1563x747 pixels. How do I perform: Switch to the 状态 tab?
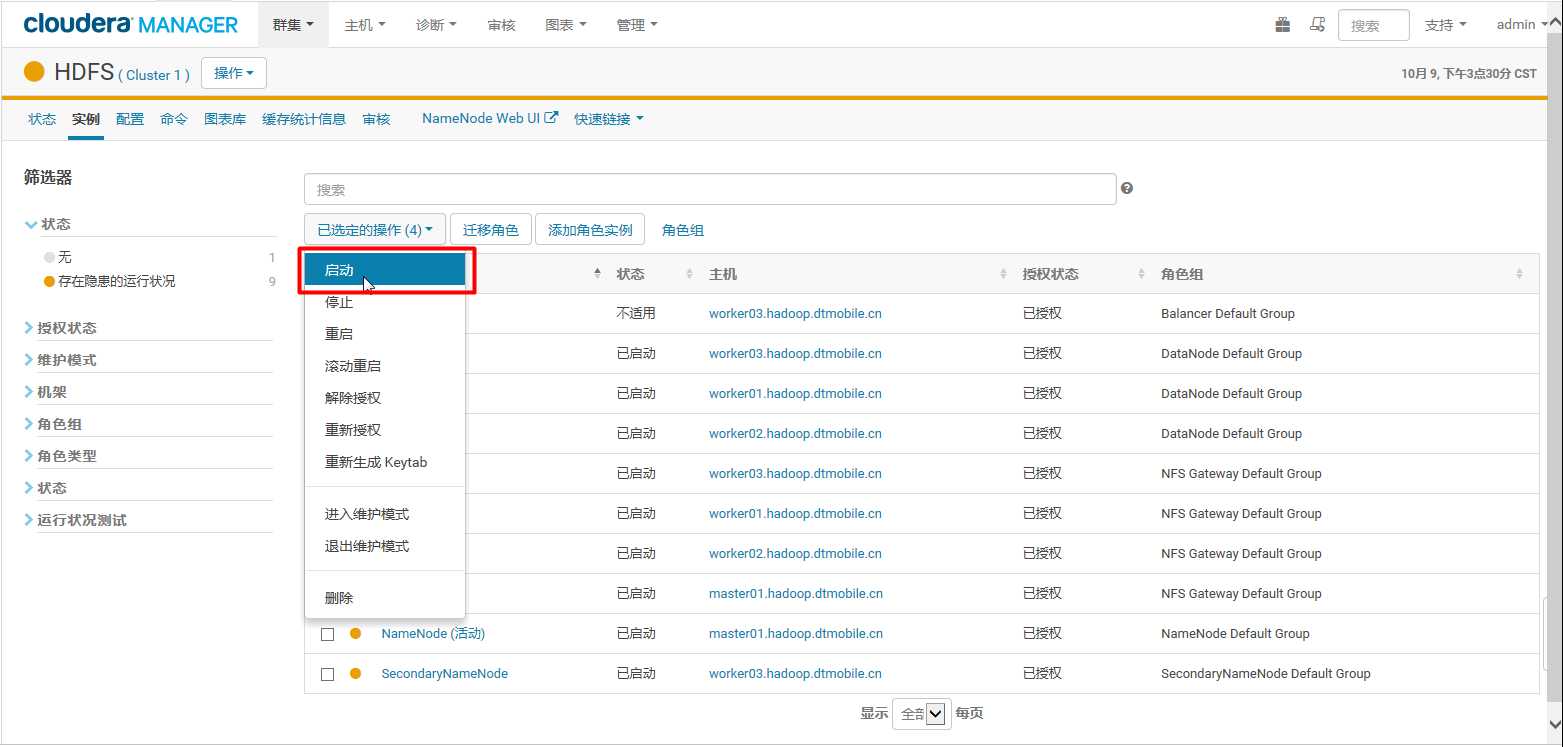point(42,119)
